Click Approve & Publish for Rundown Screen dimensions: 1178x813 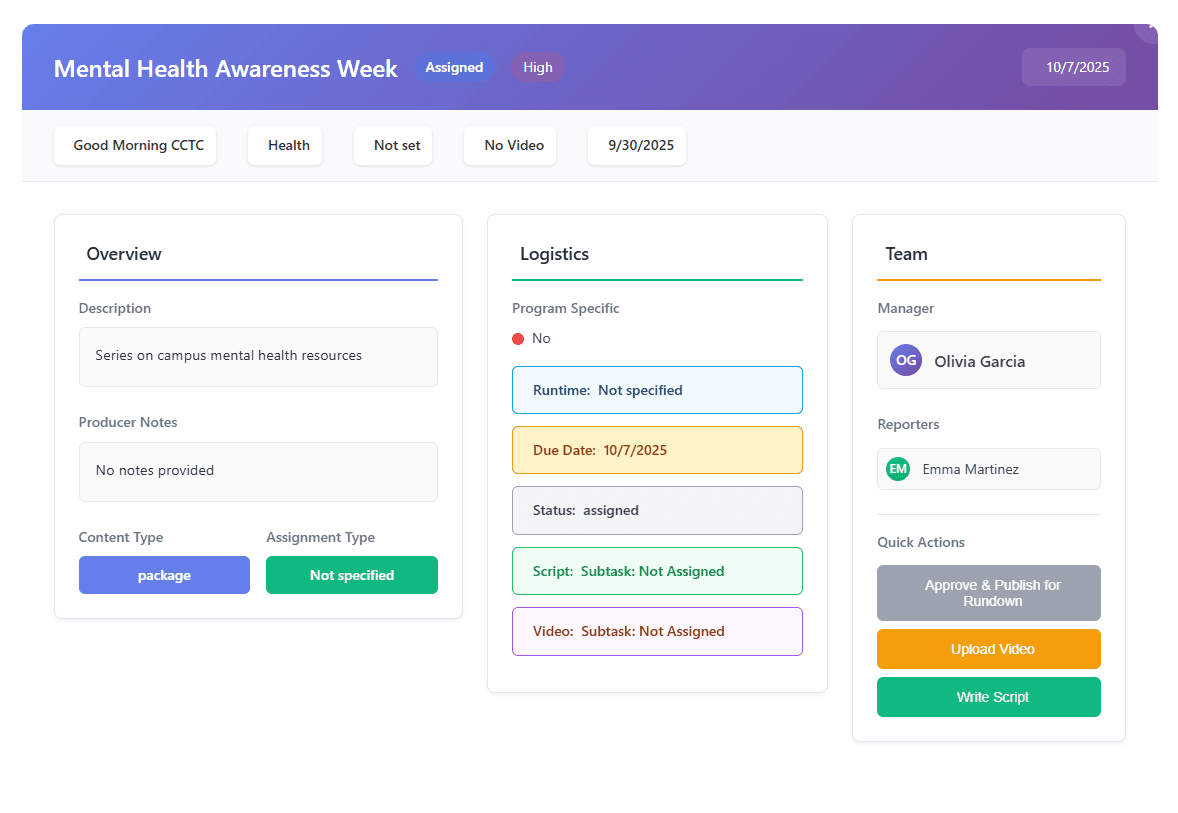coord(988,593)
